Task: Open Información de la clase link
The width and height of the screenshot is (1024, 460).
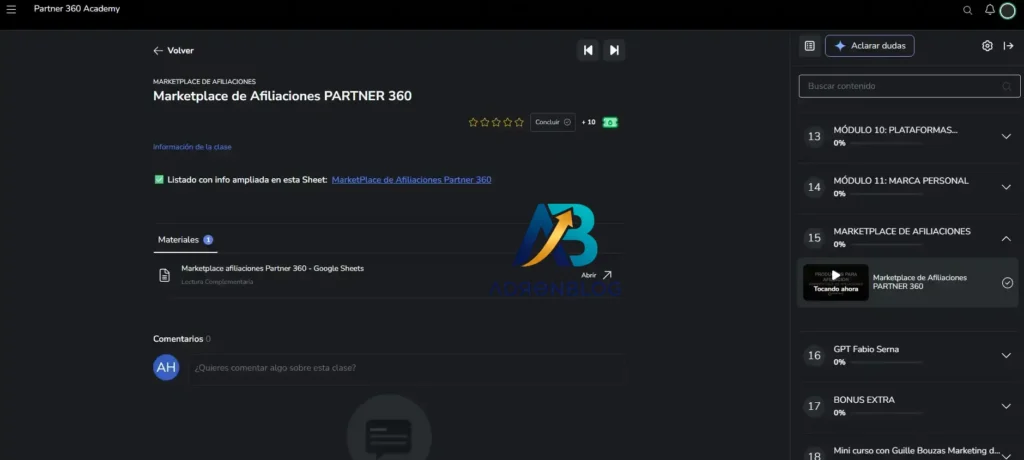Action: coord(192,147)
